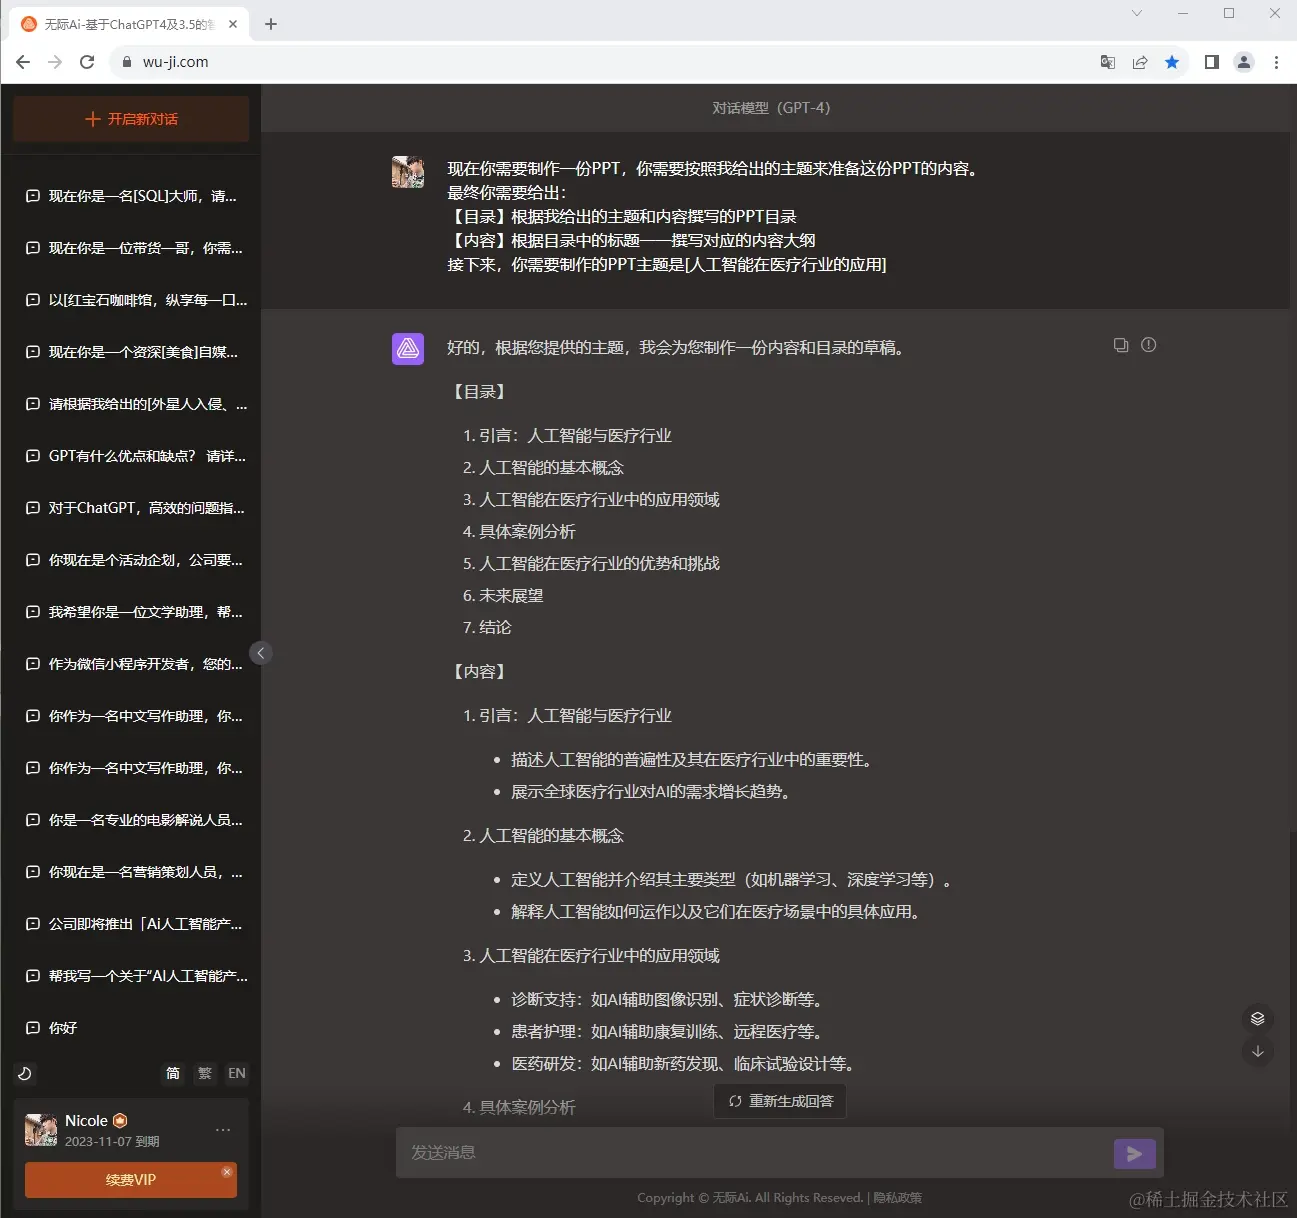Viewport: 1297px width, 1218px height.
Task: Open the chat 以[红宝石咖啡馆
Action: pos(131,300)
